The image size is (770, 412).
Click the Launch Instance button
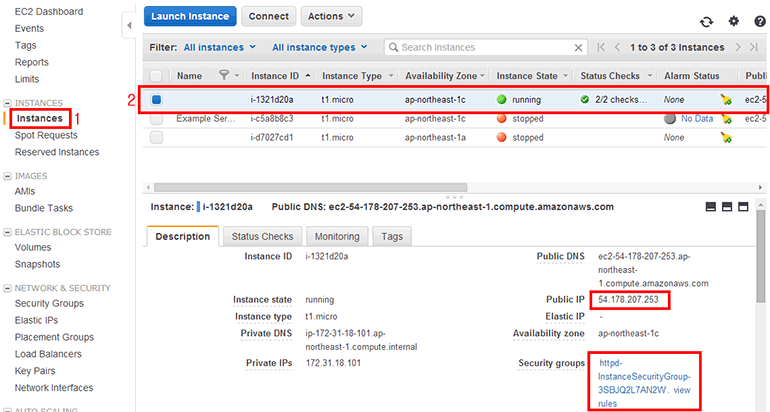190,16
